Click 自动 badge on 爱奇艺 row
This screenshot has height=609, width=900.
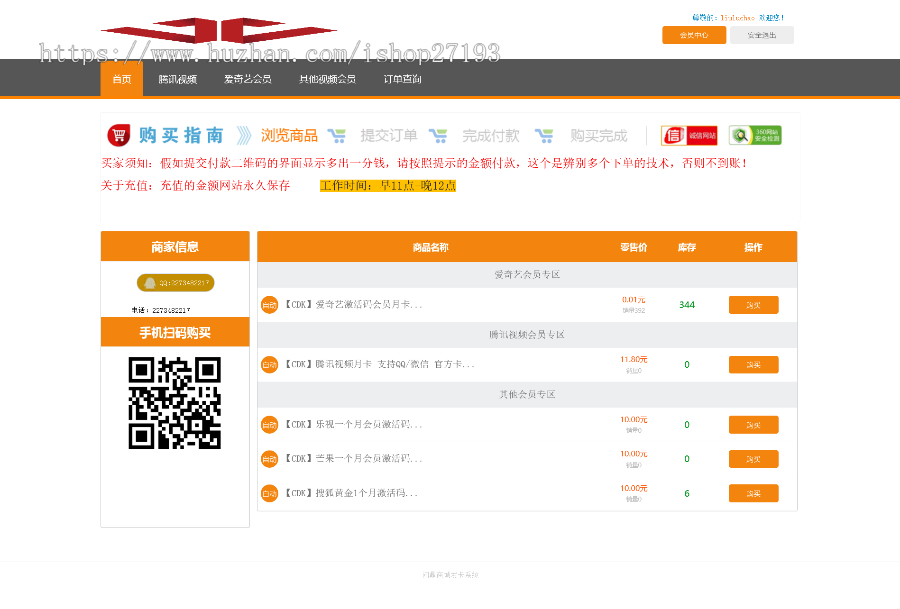(269, 305)
